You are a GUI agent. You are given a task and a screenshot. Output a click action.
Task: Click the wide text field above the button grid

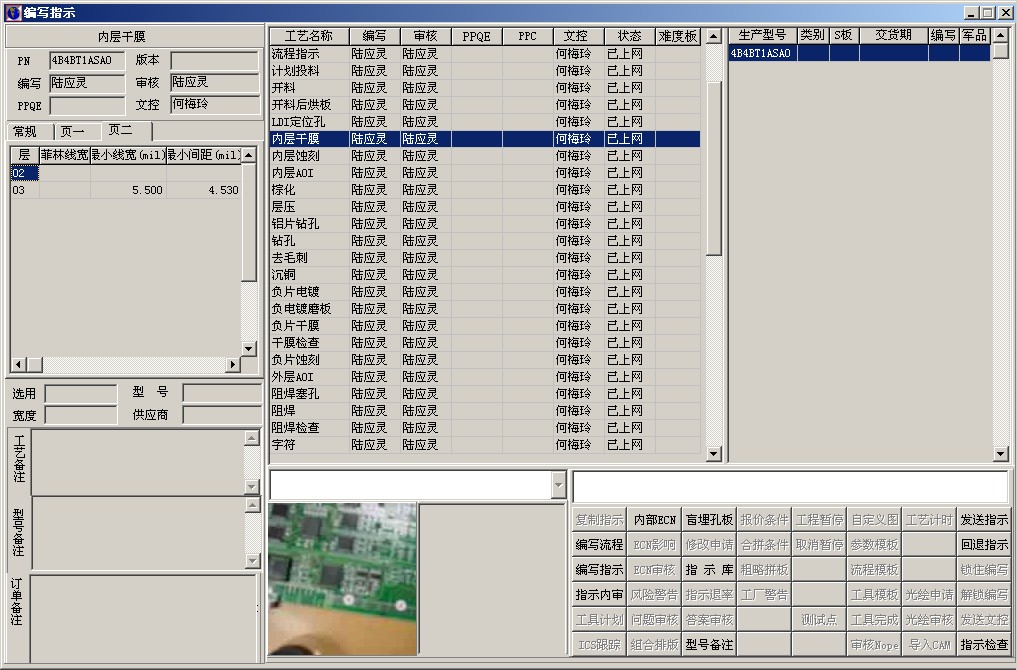tap(790, 486)
